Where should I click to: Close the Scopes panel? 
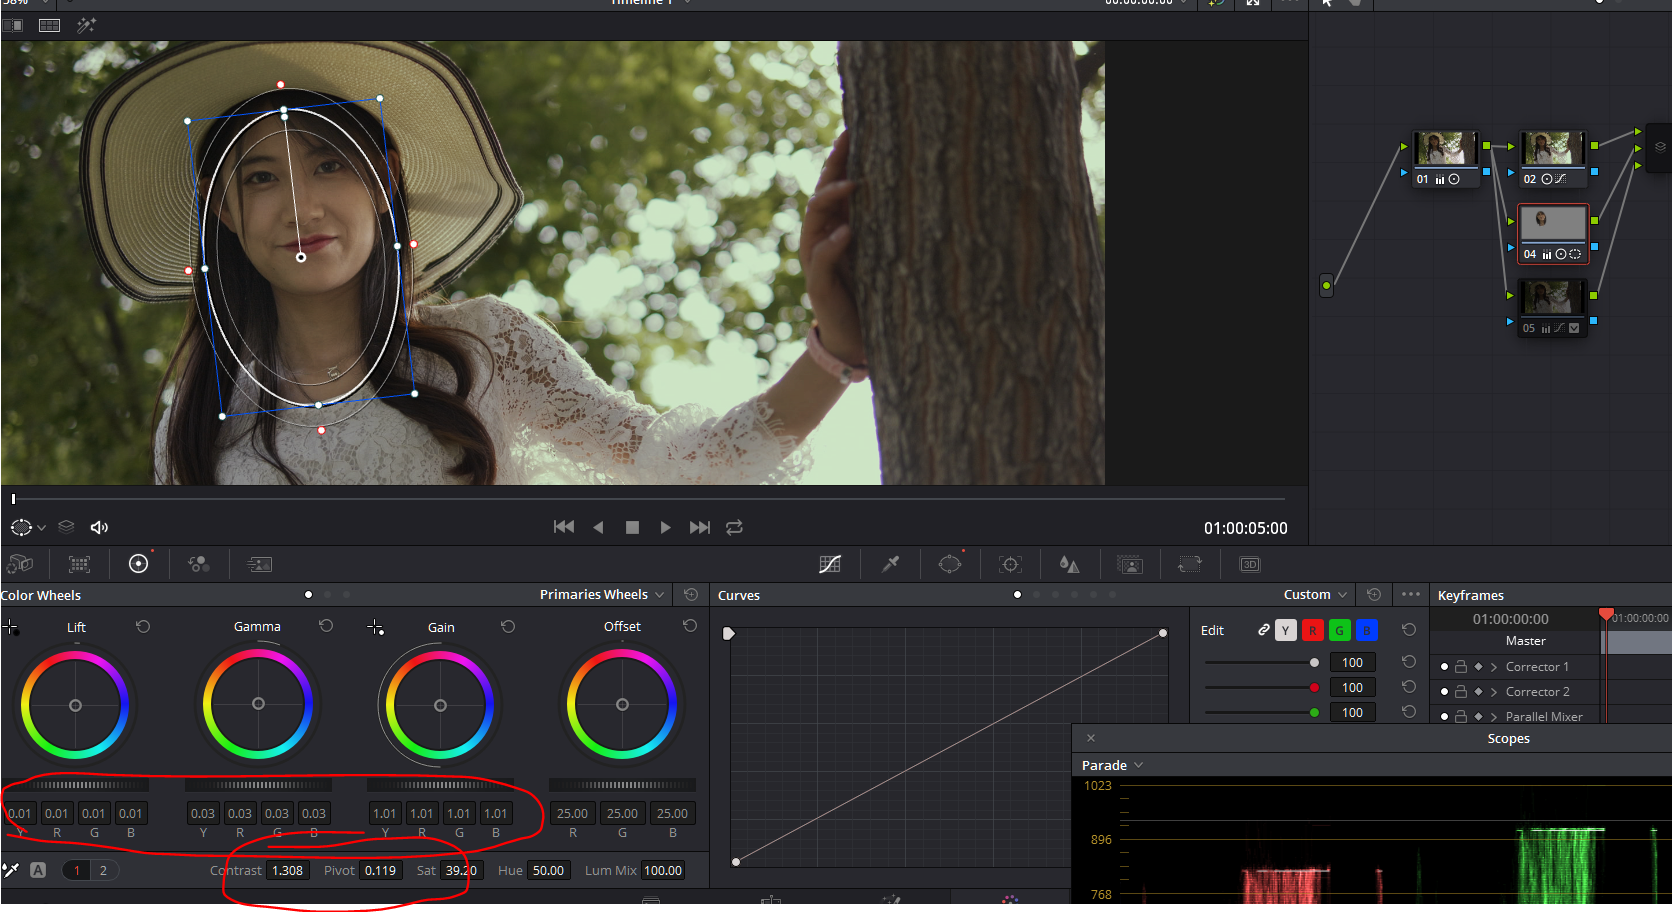tap(1091, 738)
